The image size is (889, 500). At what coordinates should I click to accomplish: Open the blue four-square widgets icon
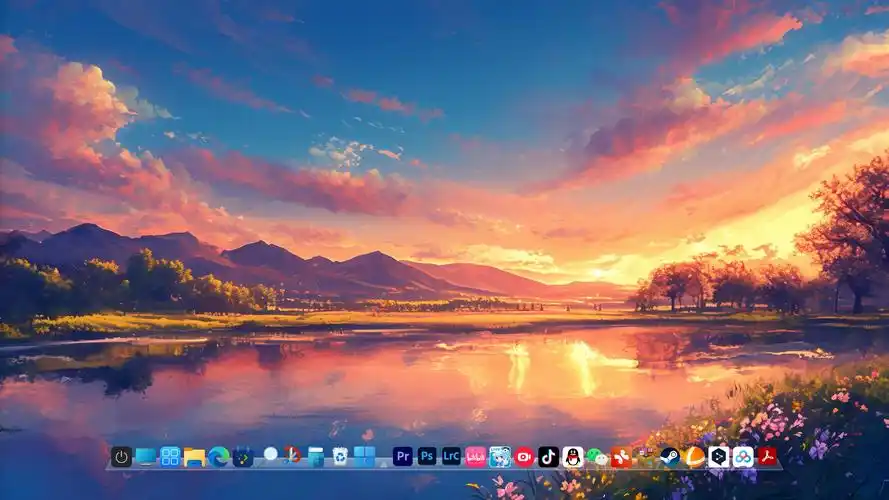tap(170, 457)
